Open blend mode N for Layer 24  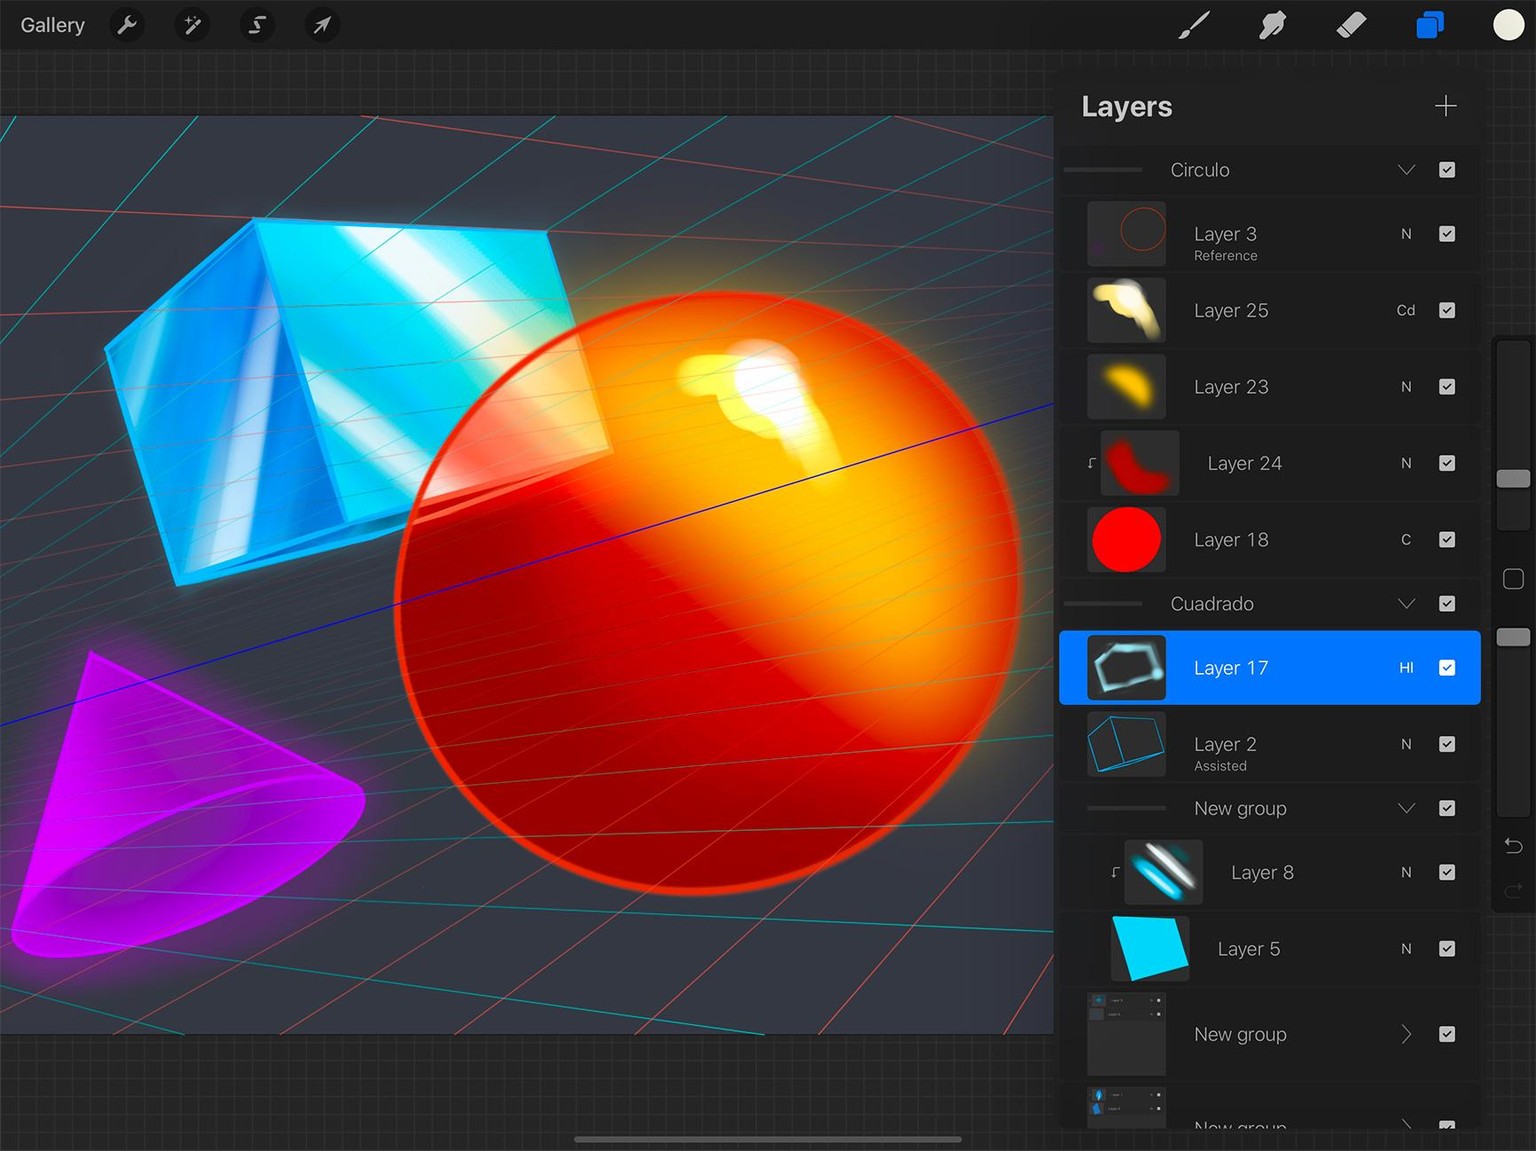[1406, 463]
